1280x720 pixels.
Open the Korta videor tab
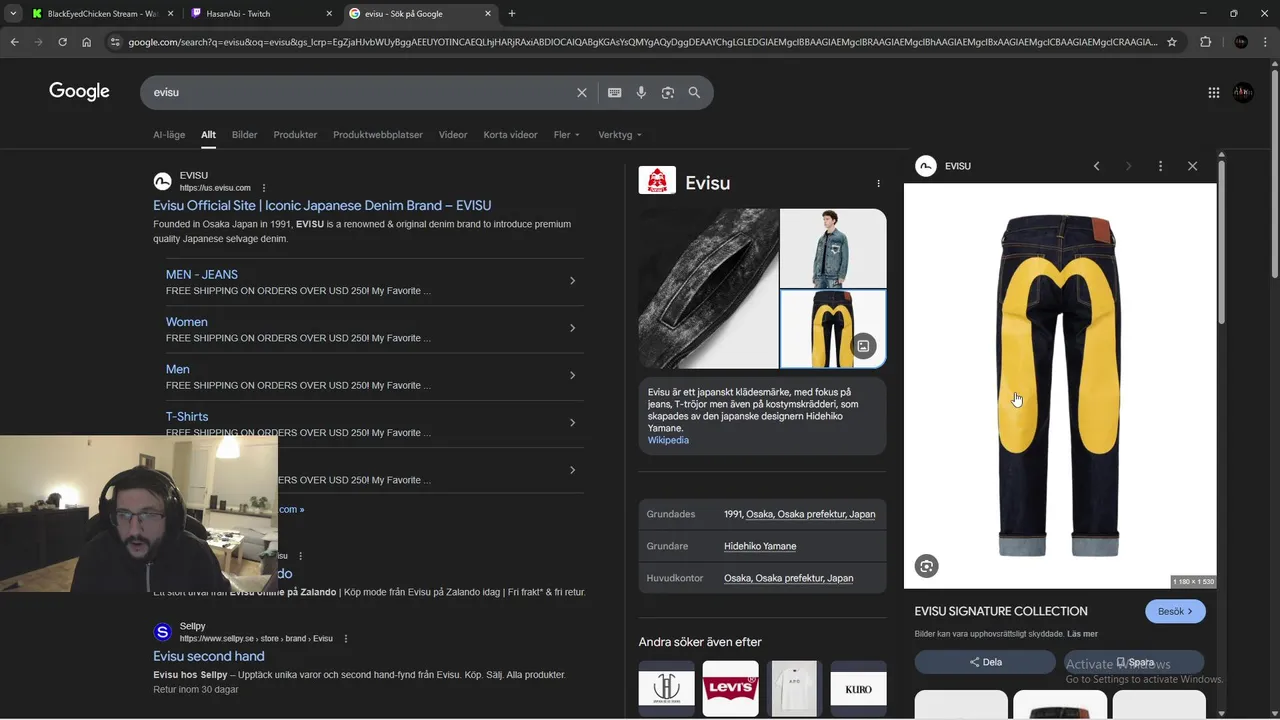click(510, 134)
